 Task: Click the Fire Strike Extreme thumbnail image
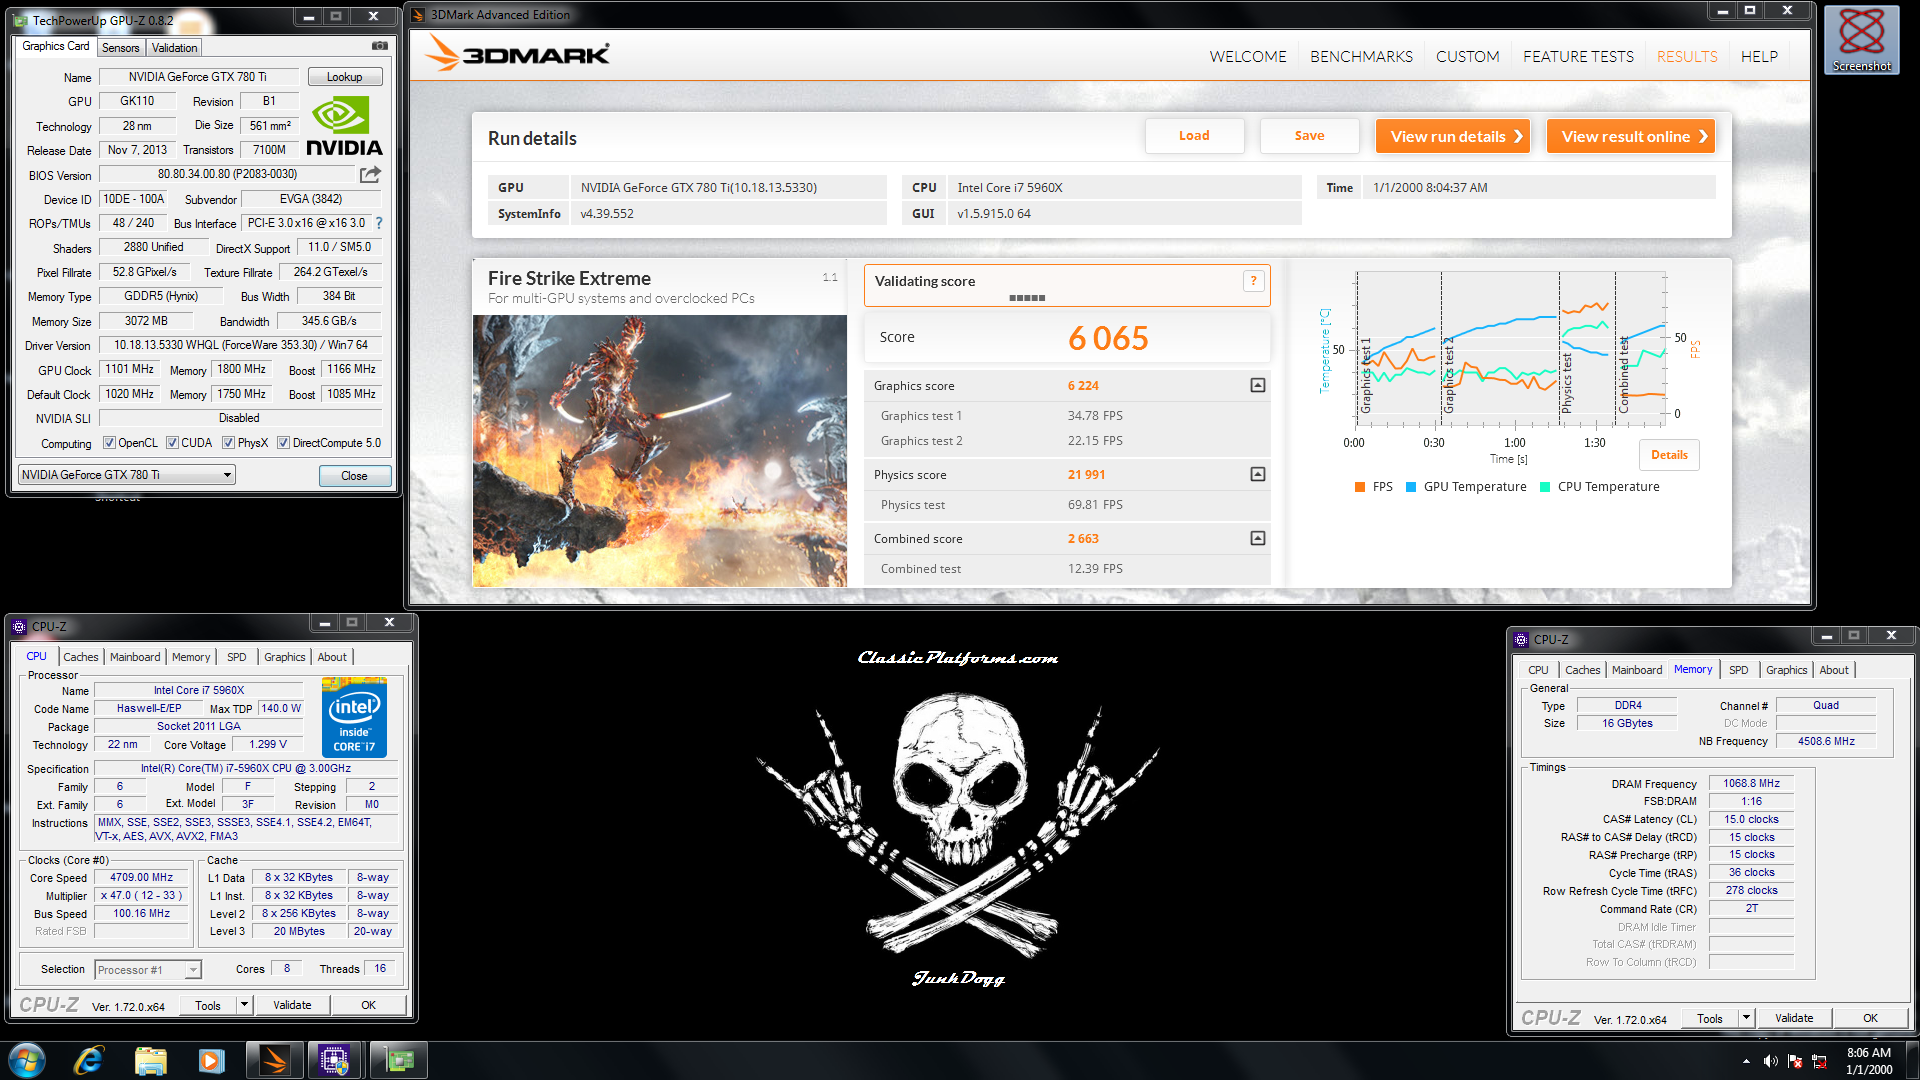coord(659,451)
